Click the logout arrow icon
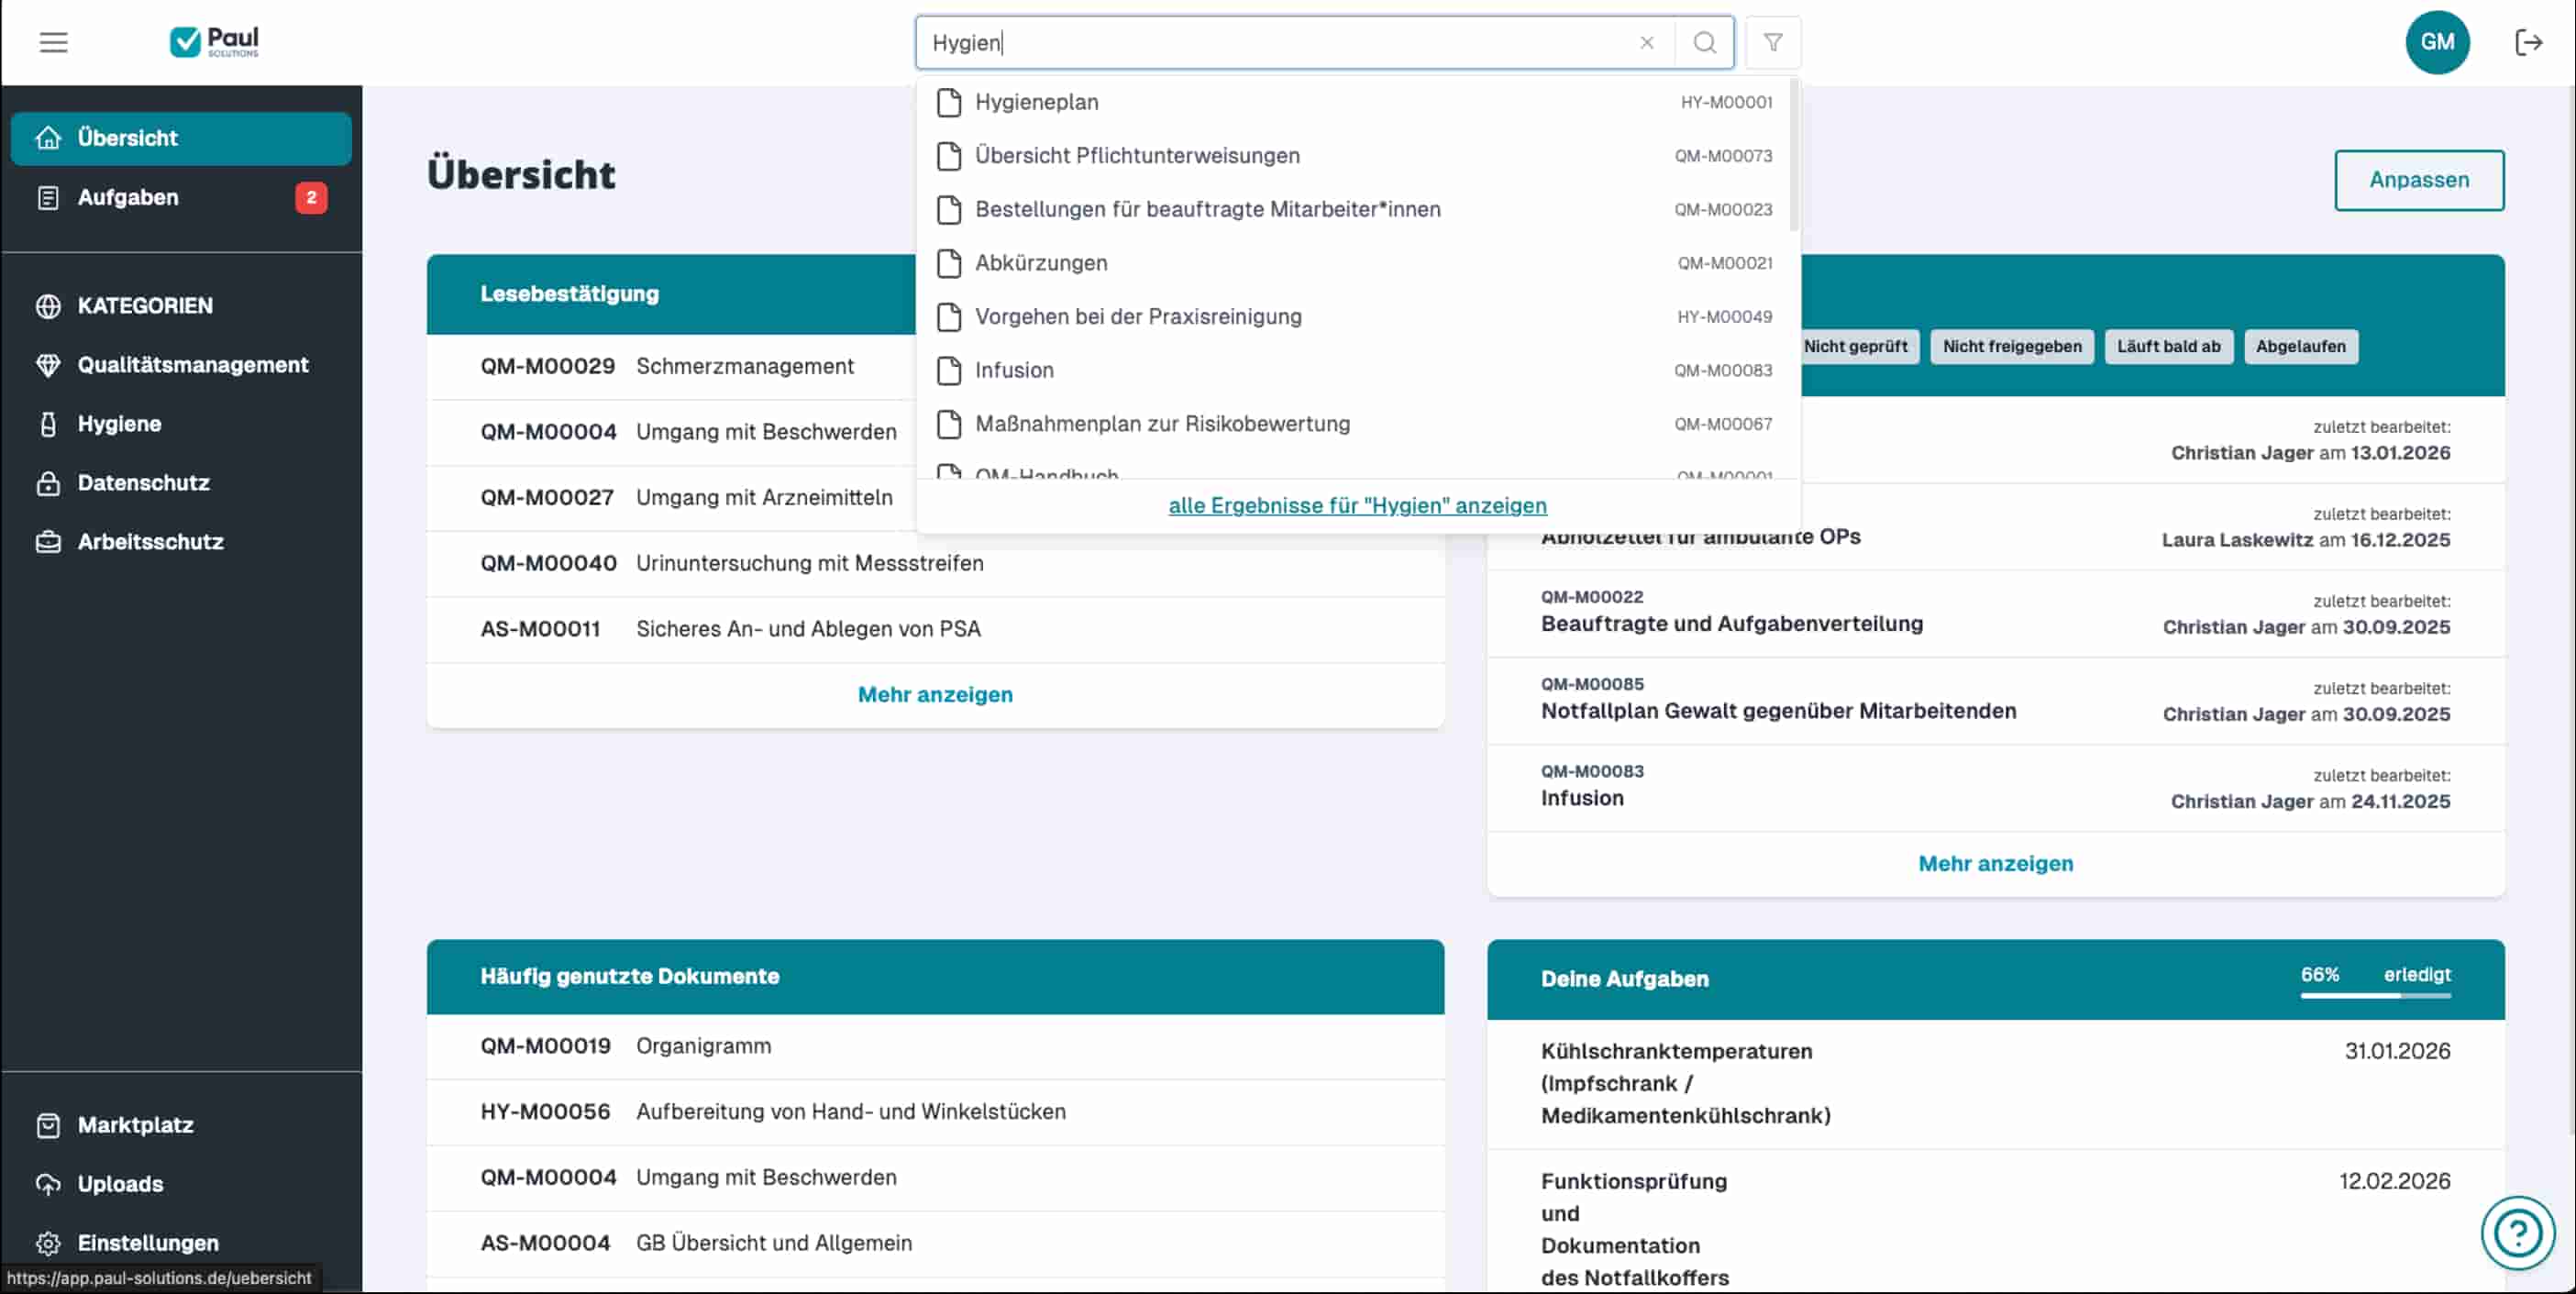2576x1294 pixels. click(x=2528, y=42)
